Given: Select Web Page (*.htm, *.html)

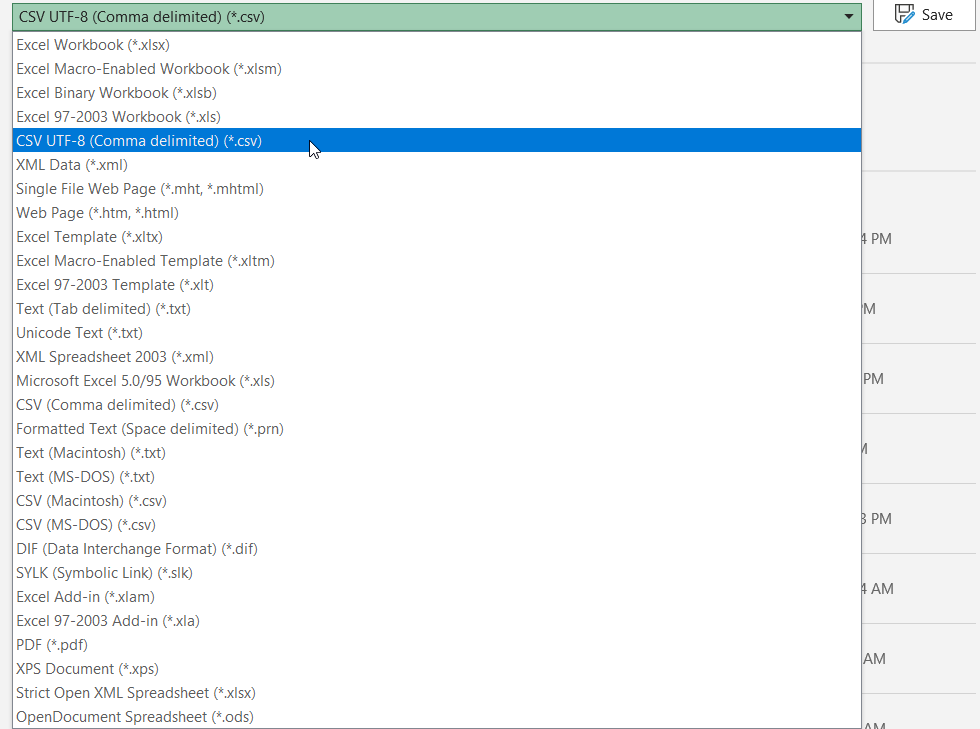Looking at the screenshot, I should (x=436, y=213).
